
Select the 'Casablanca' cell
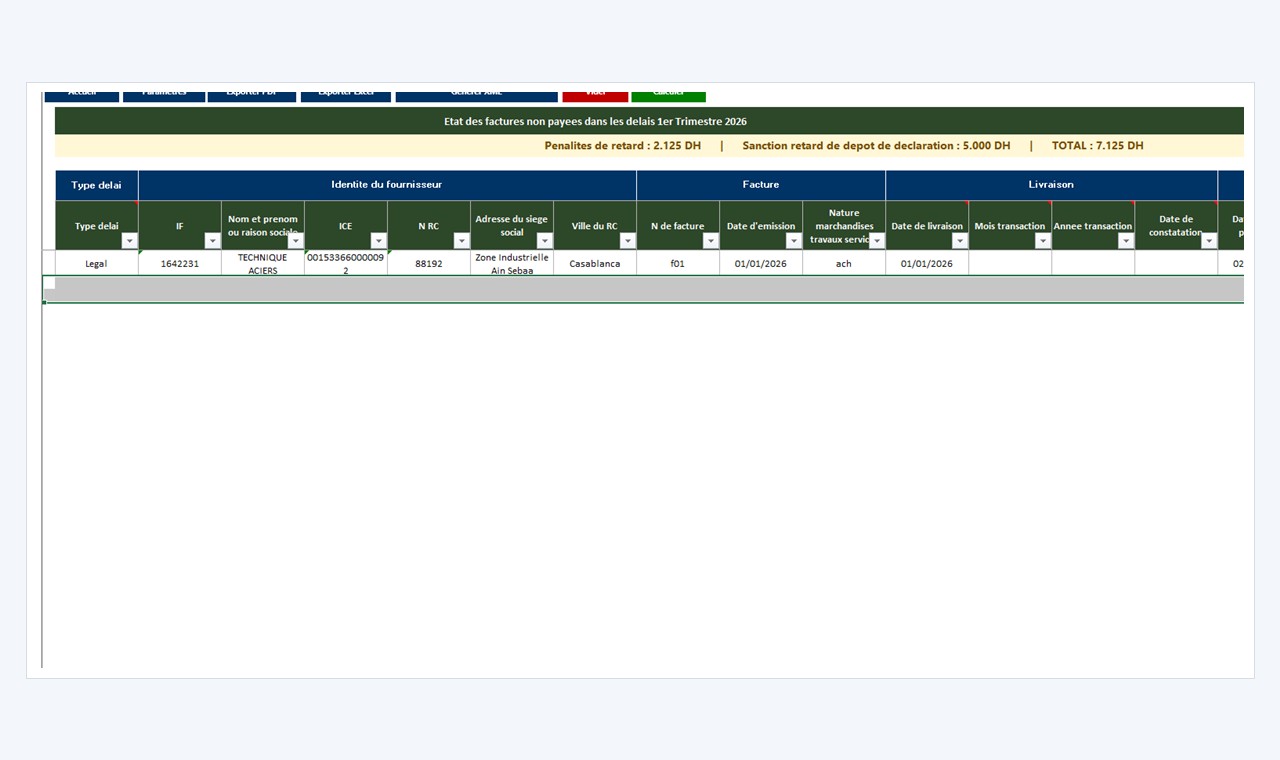pos(595,264)
